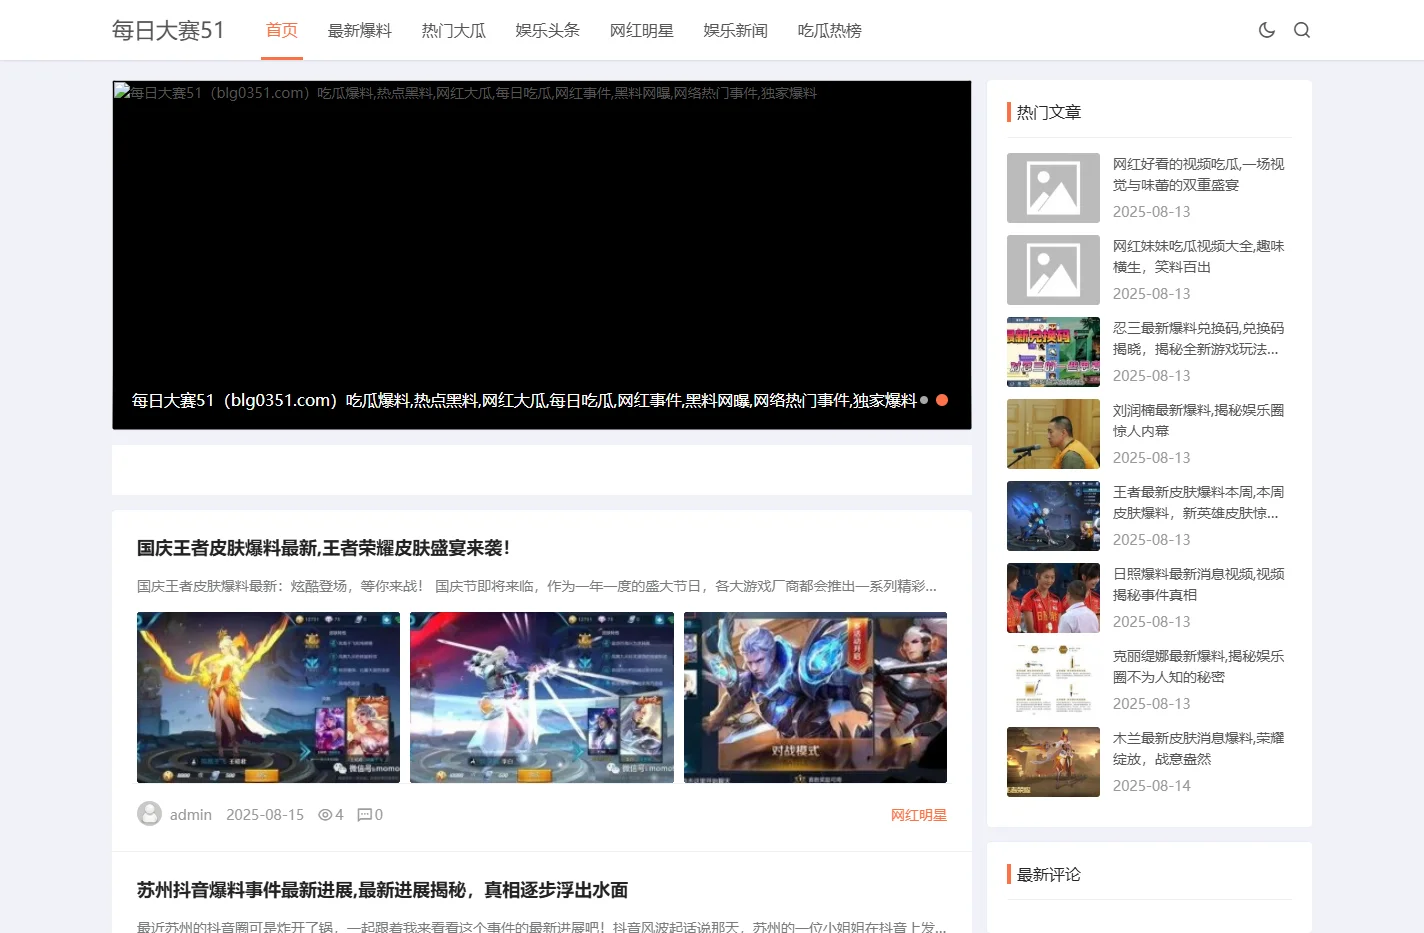Select the active orange carousel dot
This screenshot has width=1424, height=933.
point(942,400)
